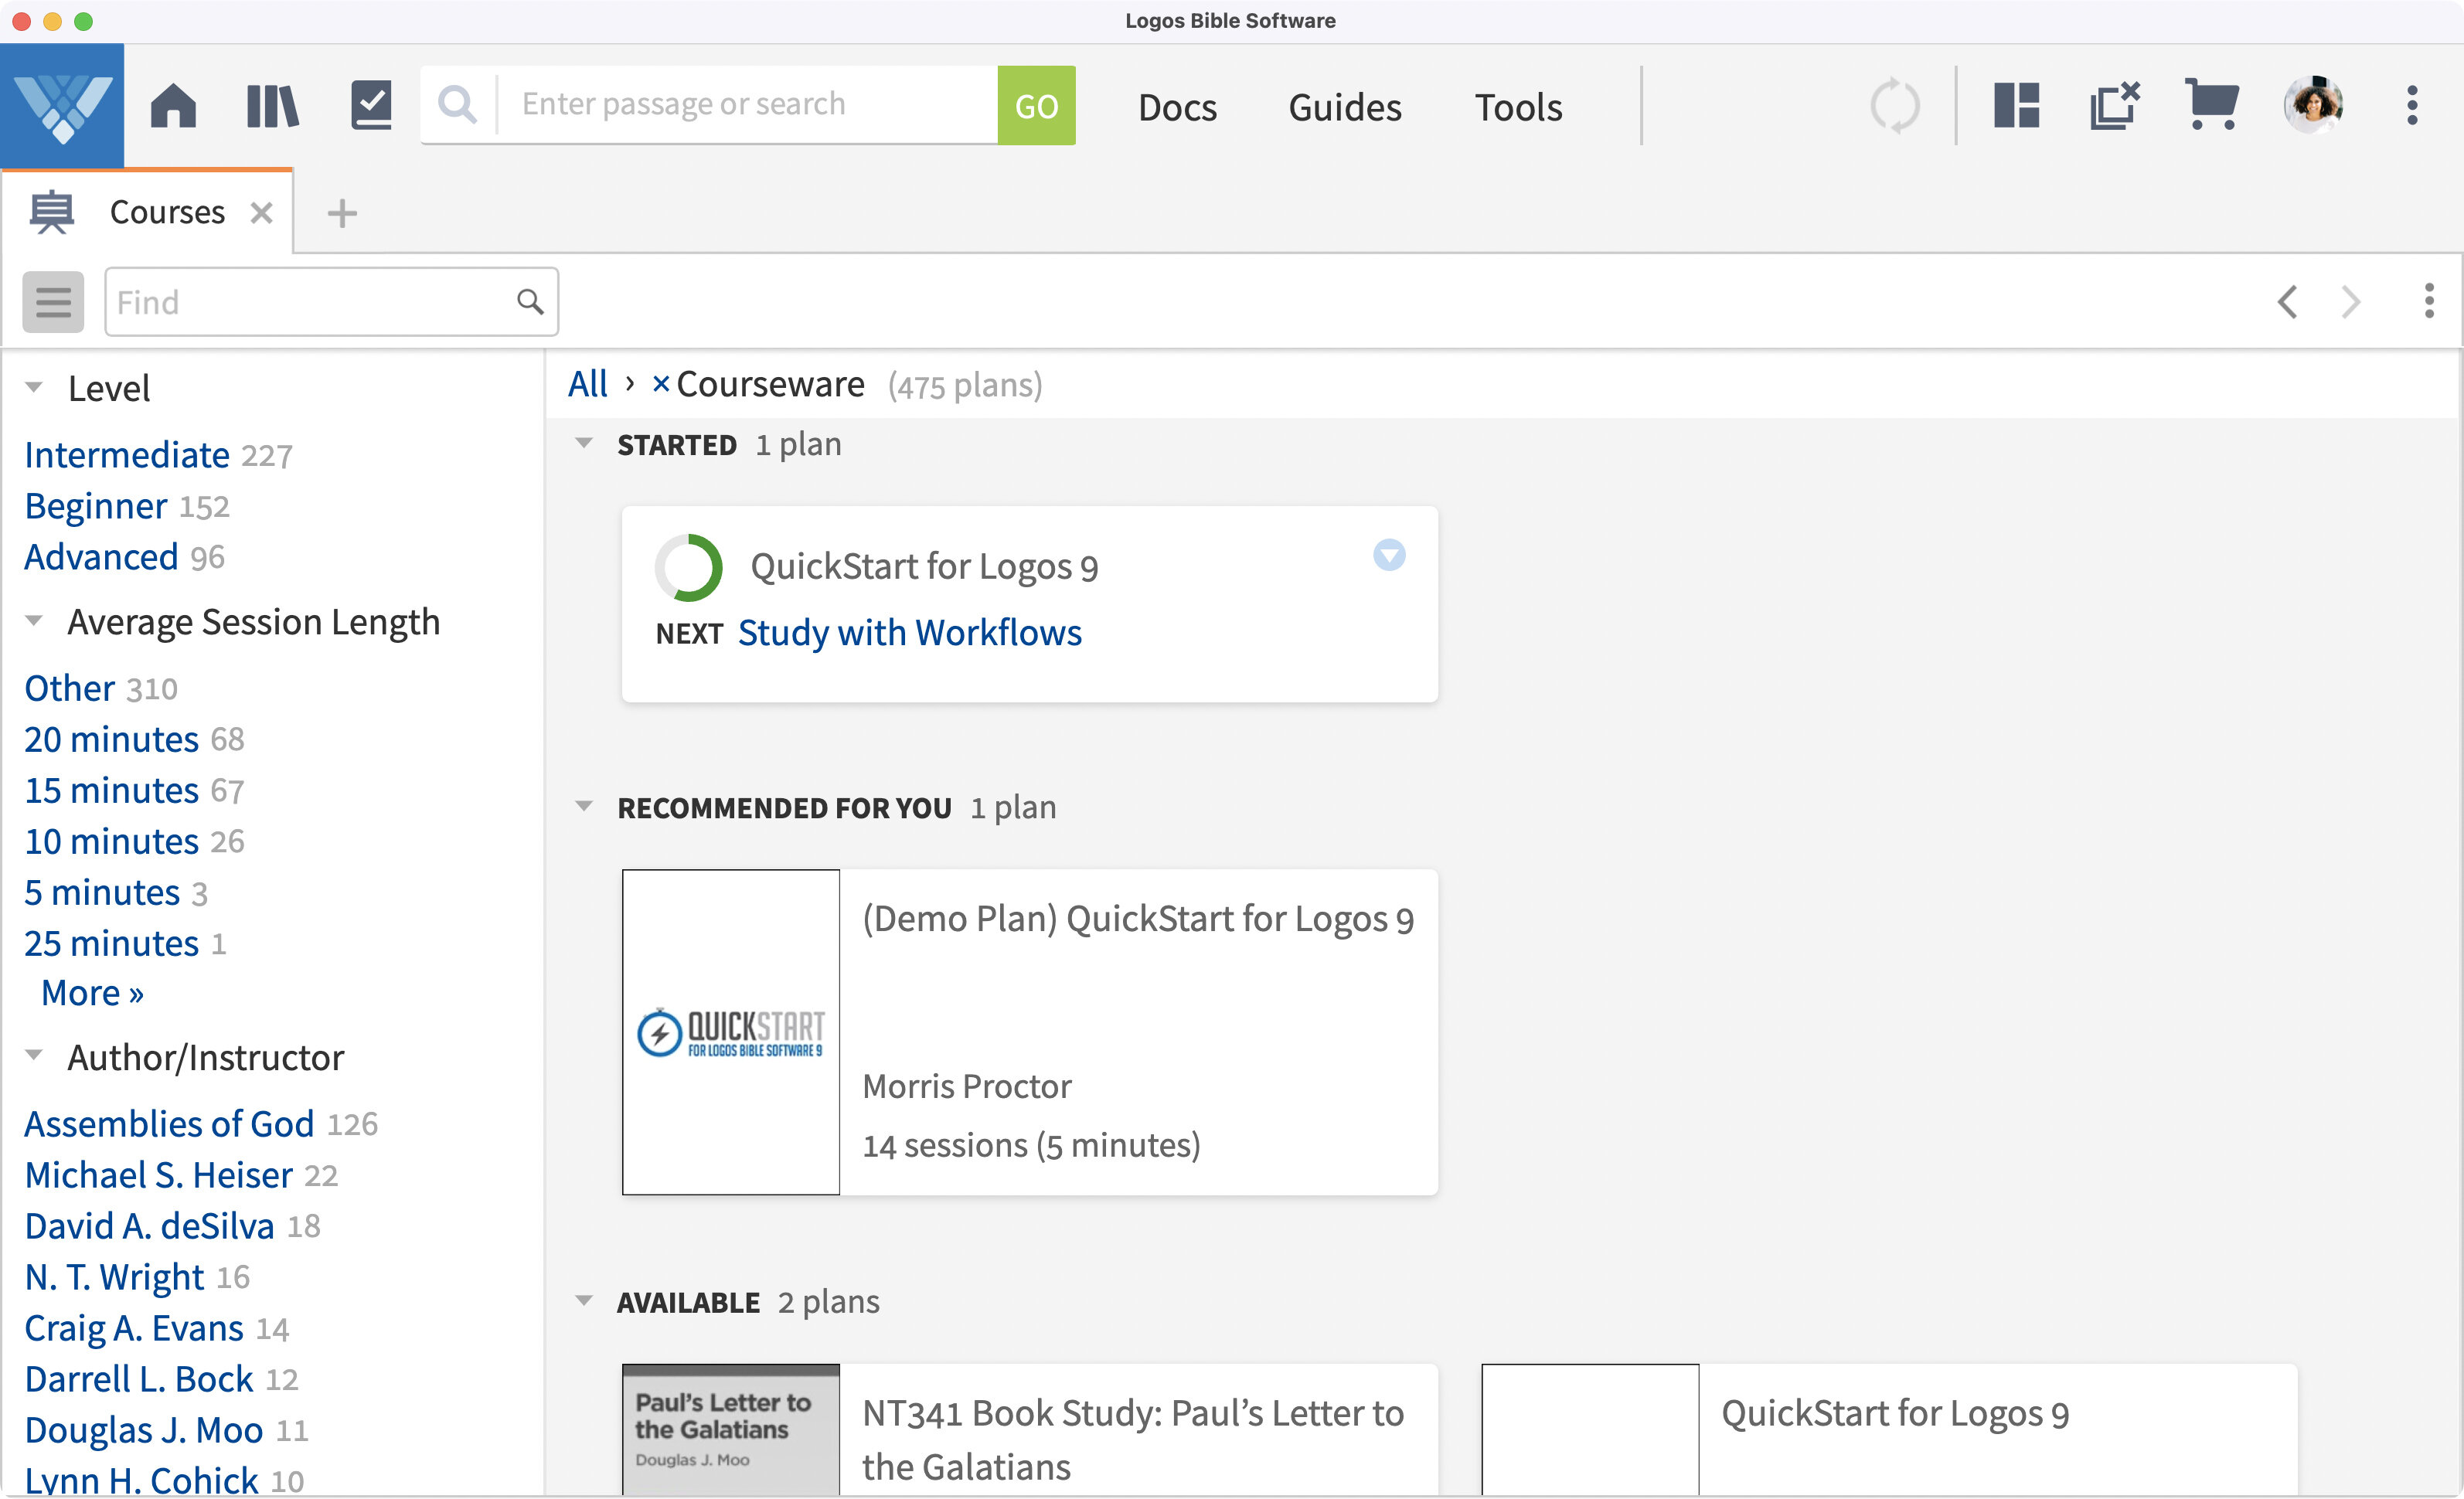Open the Layouts grid icon
Viewport: 2464px width, 1499px height.
click(x=2016, y=105)
